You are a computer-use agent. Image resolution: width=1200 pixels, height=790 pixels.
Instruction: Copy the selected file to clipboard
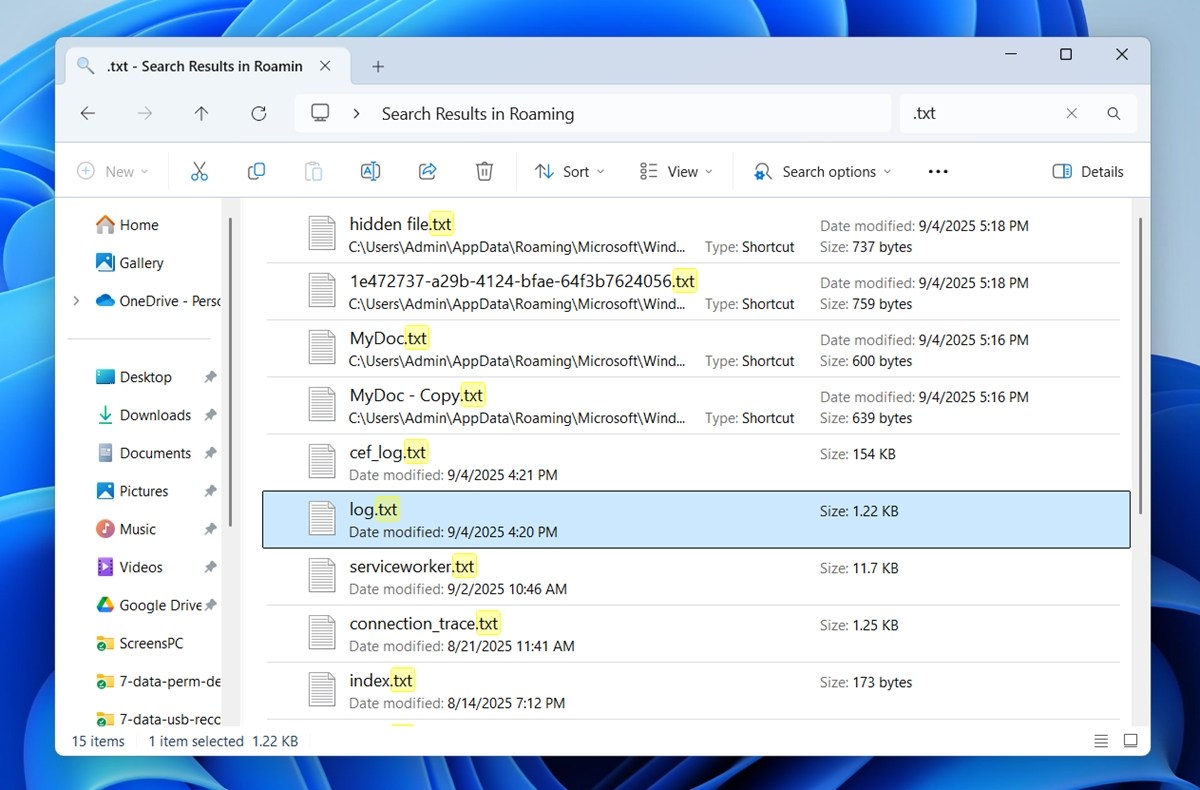coord(256,171)
